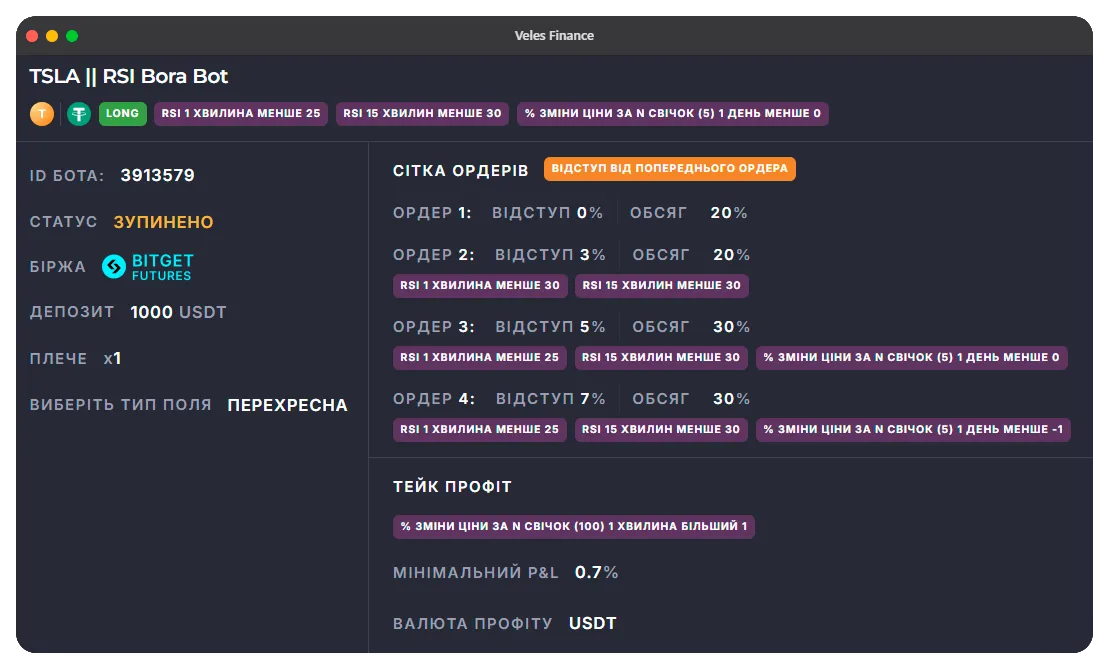Screen dimensions: 1109x669
Task: Click the bot ID number 3913579
Action: [157, 176]
